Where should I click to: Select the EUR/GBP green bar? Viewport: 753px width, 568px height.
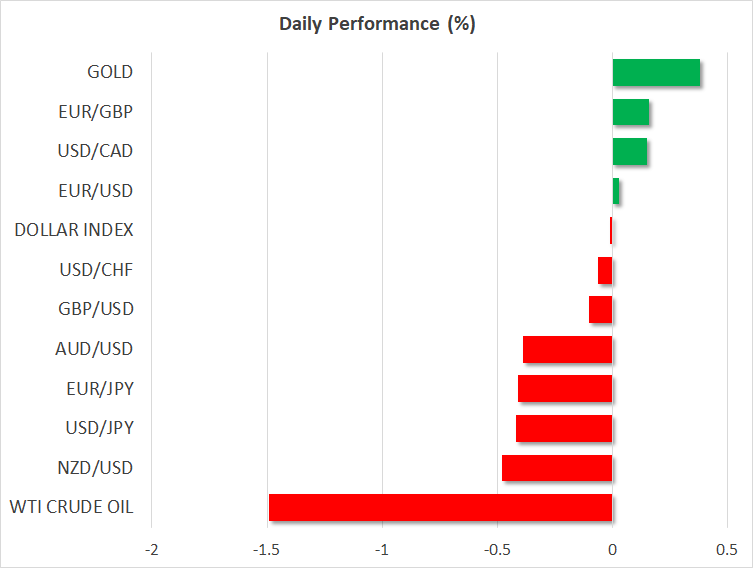(630, 112)
